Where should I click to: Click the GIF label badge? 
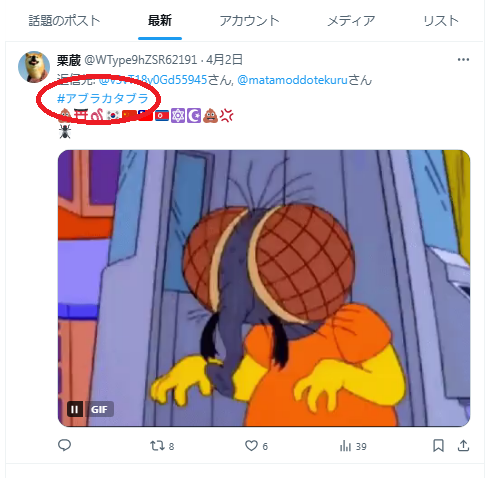coord(99,409)
